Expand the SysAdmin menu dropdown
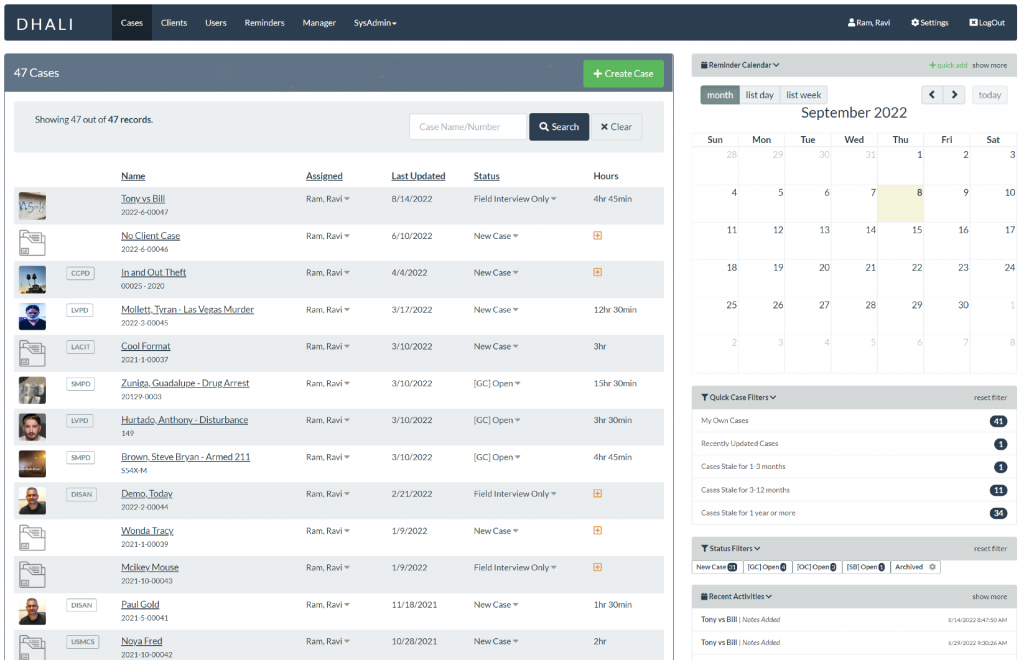 375,22
